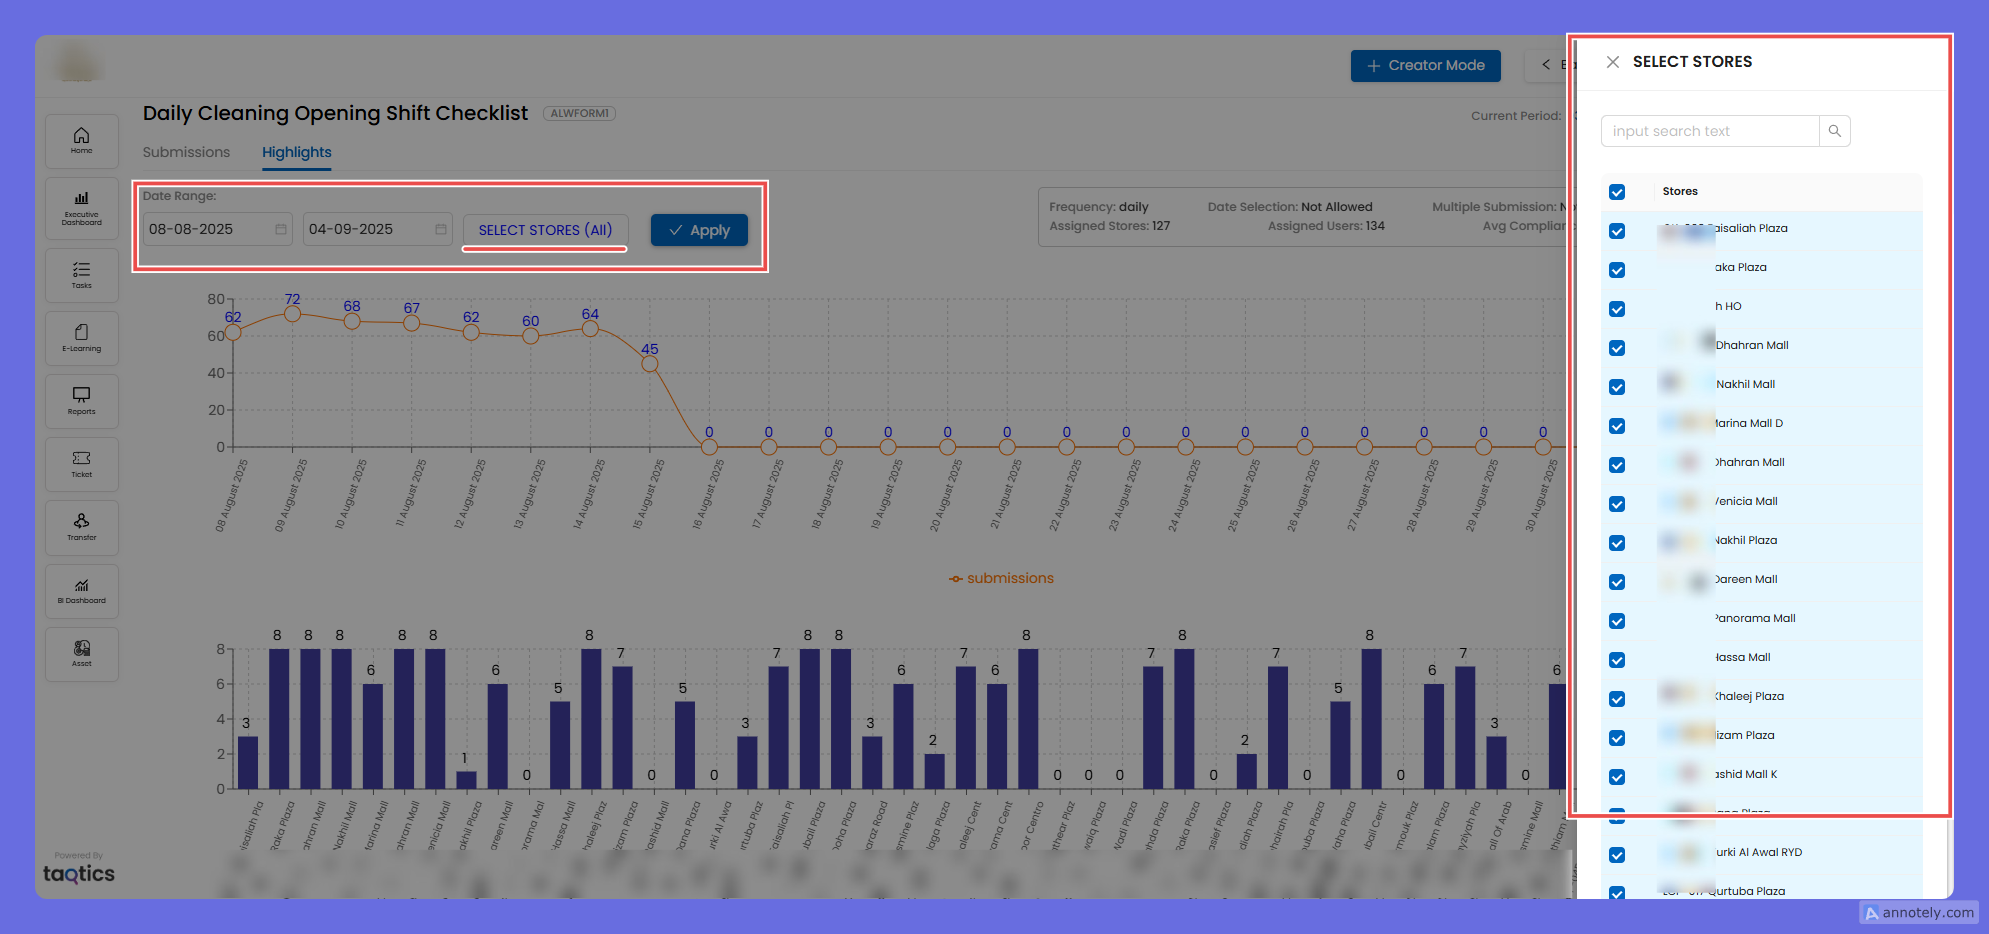Click the Taqtics logo at bottom left
Image resolution: width=1989 pixels, height=934 pixels.
[79, 873]
